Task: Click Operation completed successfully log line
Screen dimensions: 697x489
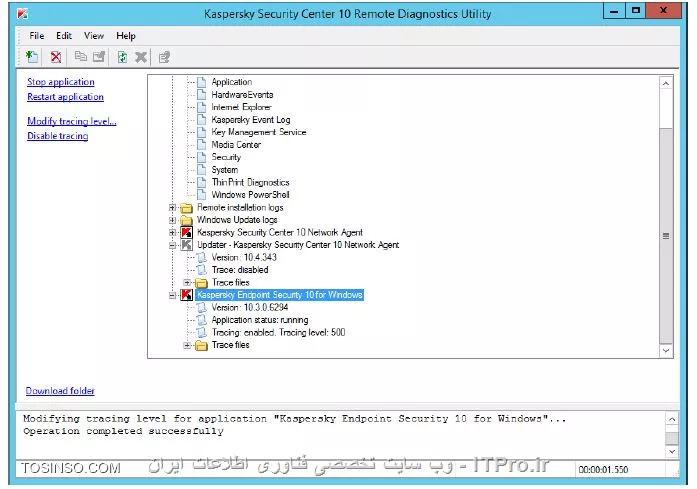Action: tap(124, 431)
